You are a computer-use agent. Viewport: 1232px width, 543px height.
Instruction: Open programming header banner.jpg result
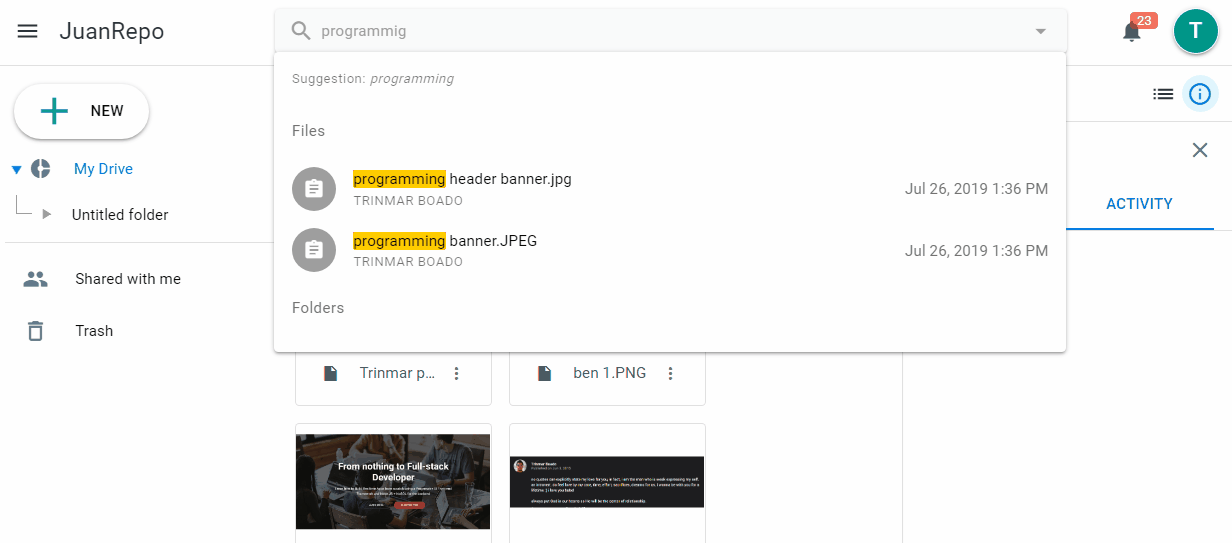point(670,188)
